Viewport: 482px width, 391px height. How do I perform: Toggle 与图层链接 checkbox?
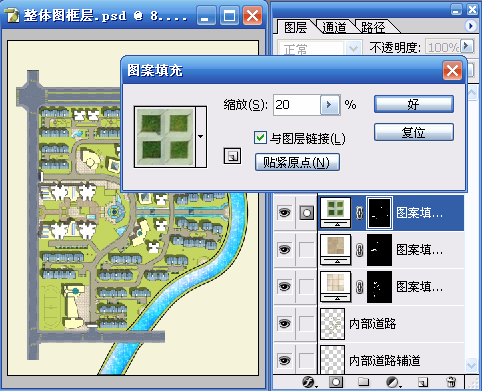260,138
